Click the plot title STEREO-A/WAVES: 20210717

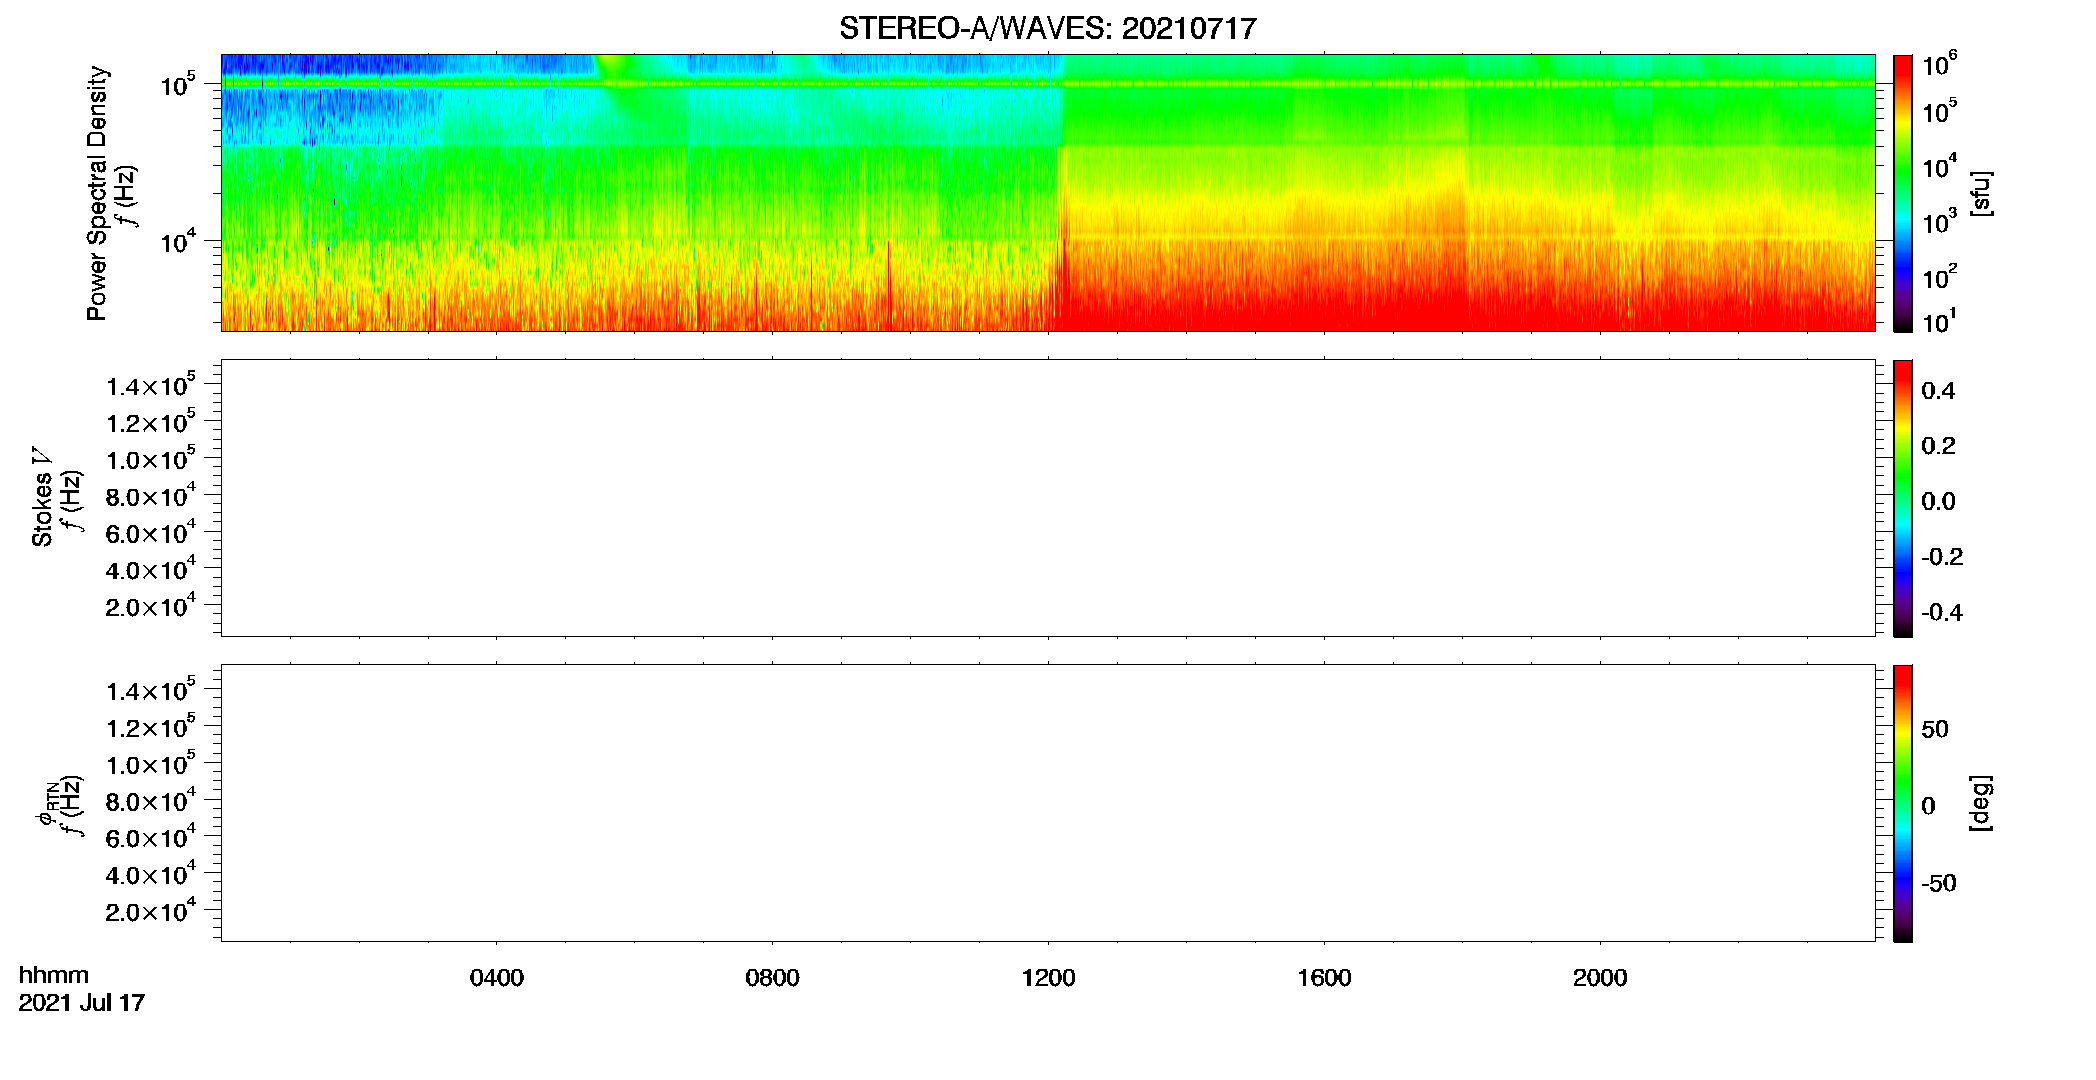coord(1047,28)
